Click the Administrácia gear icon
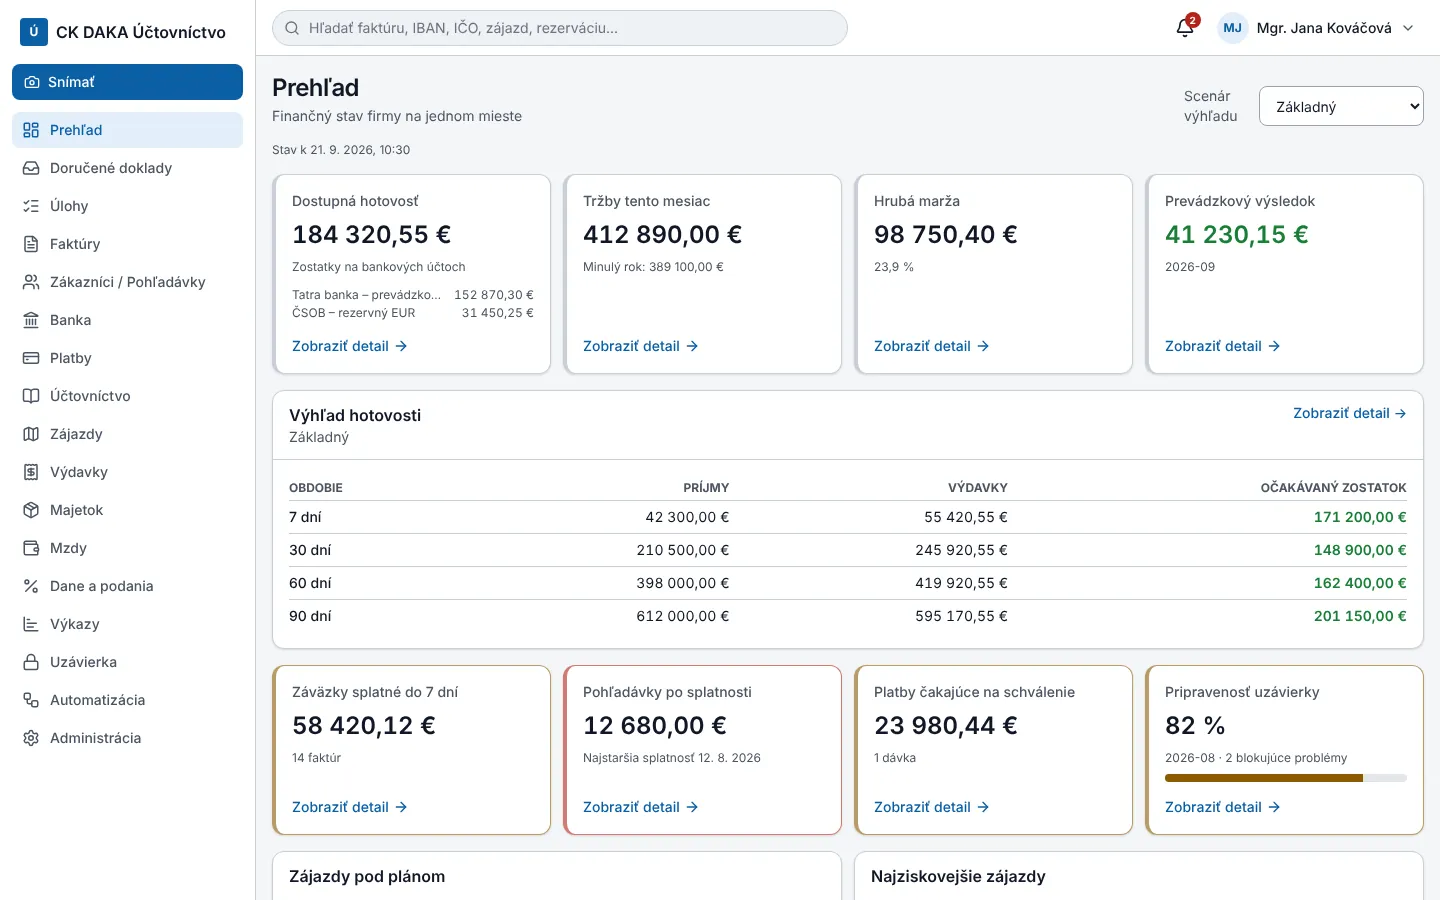 [x=31, y=738]
